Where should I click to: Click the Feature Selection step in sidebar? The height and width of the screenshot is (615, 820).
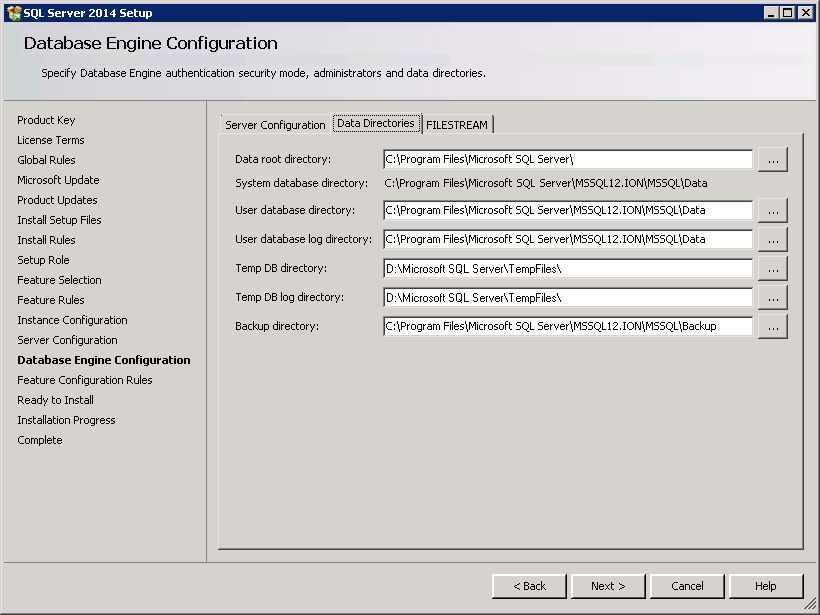click(x=59, y=280)
